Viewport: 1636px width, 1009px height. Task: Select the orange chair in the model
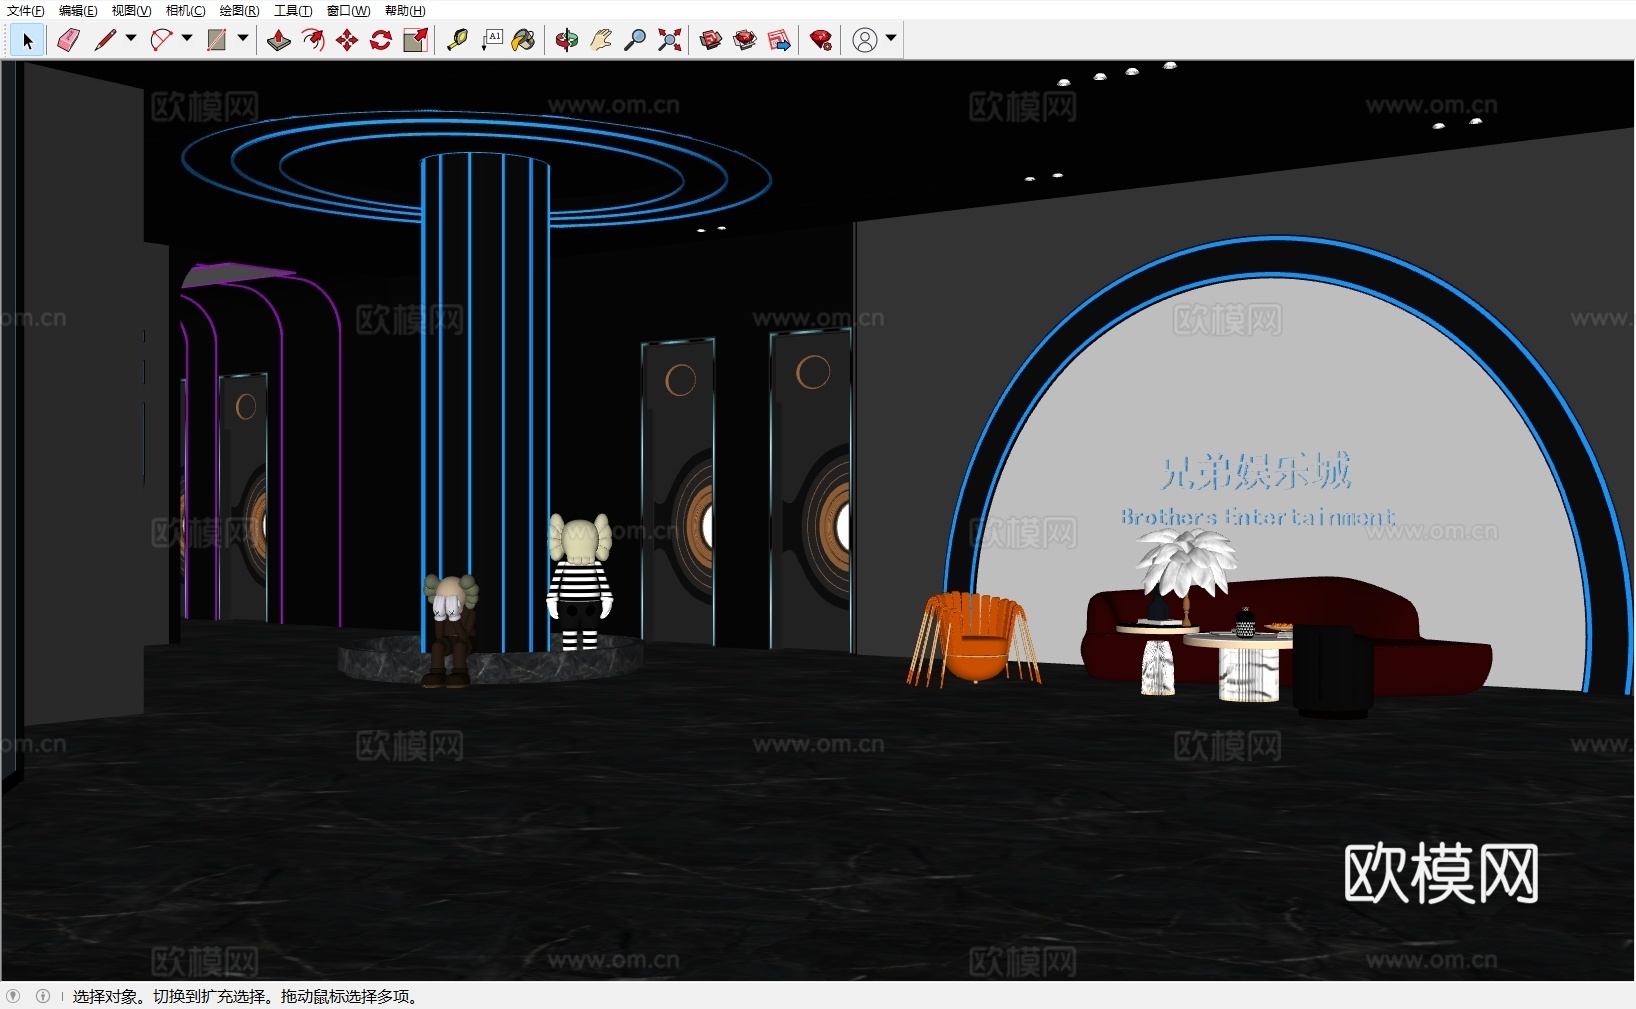coord(973,639)
